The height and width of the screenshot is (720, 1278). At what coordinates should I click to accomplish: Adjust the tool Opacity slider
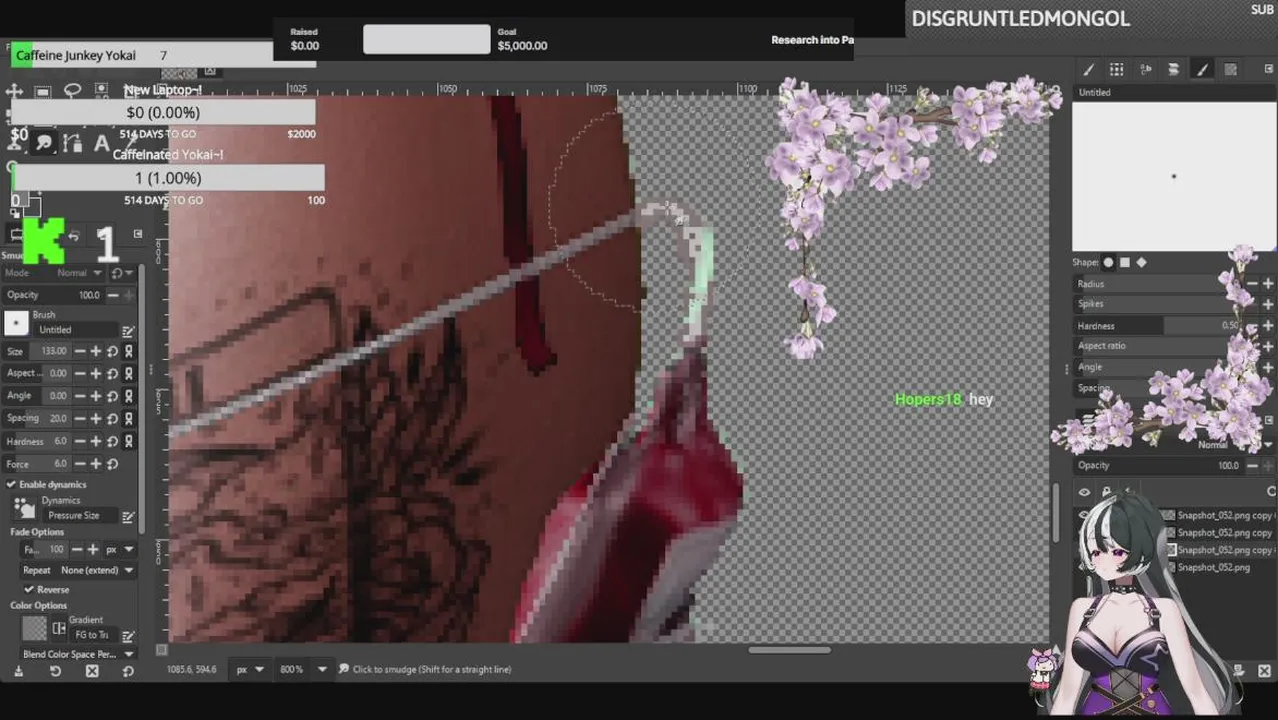pos(54,295)
